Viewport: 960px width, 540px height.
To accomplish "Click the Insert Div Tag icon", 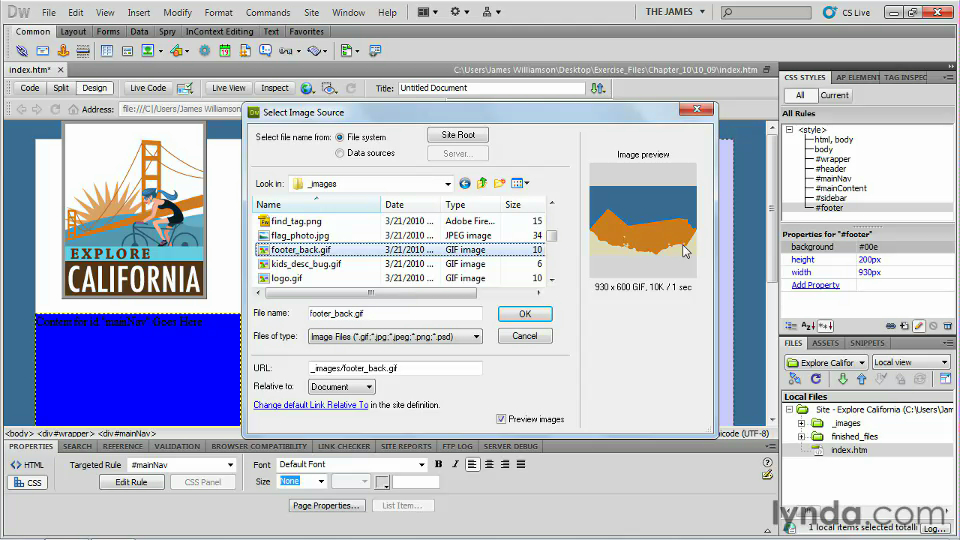I will pos(127,51).
